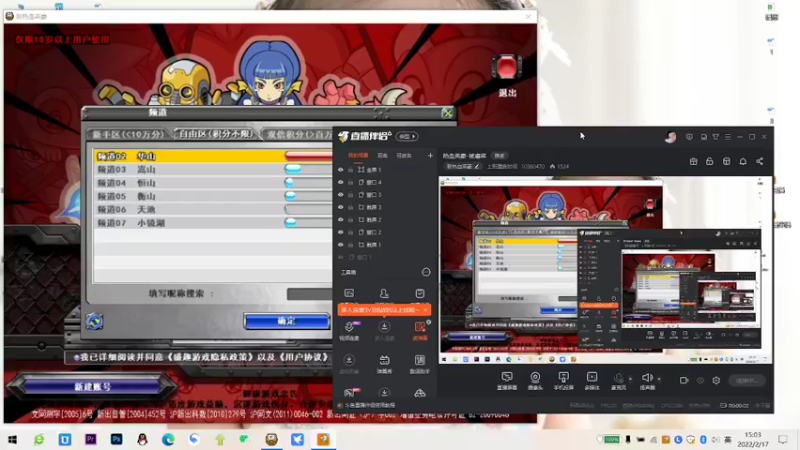
Task: Open the user avatar in streaming app title bar
Action: point(670,137)
